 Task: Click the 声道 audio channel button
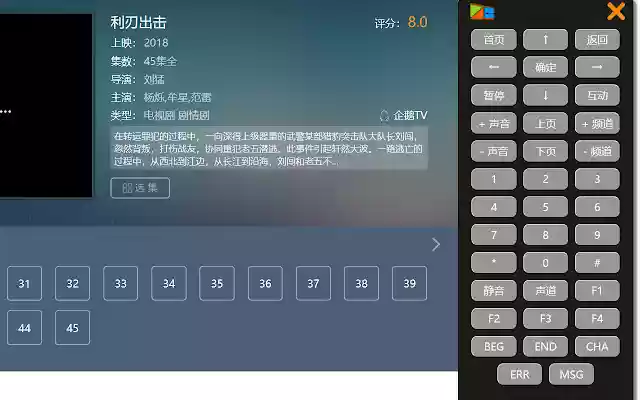point(545,291)
